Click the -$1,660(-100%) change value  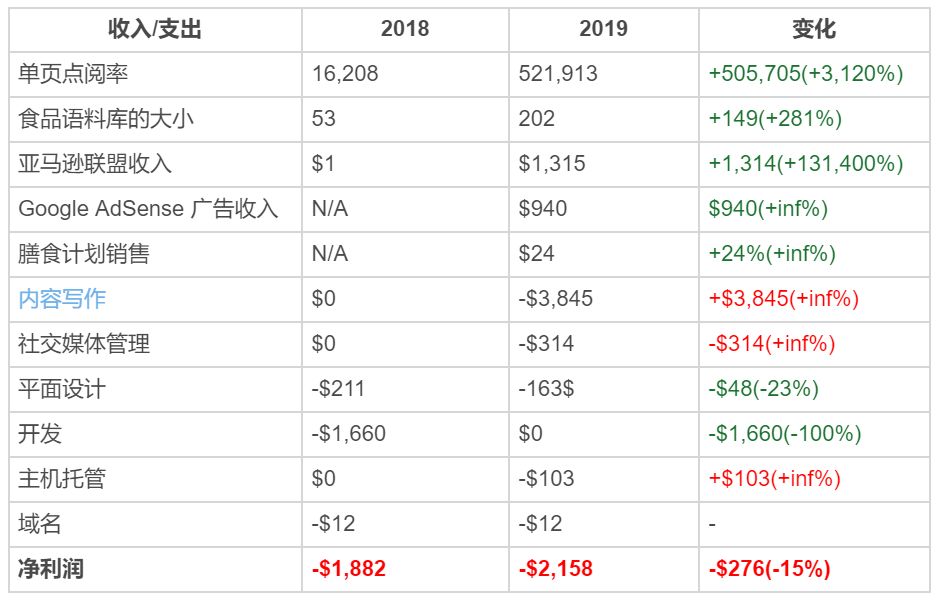click(785, 434)
